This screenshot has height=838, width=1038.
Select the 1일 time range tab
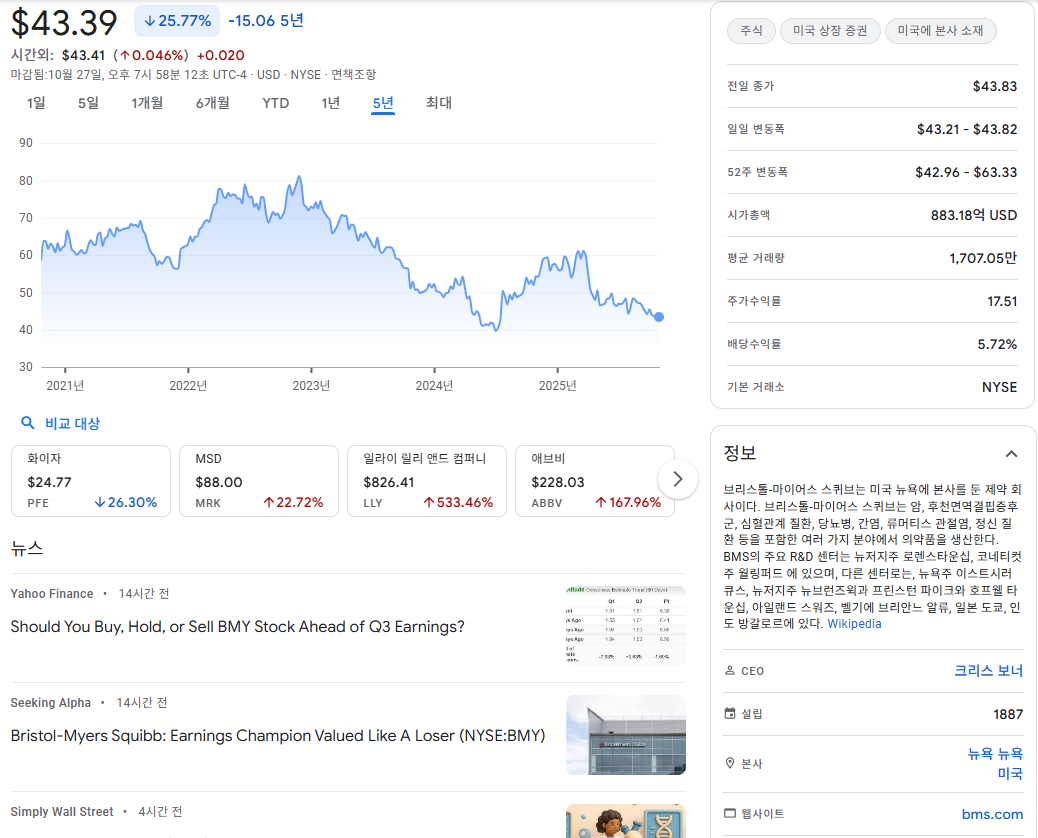pos(36,103)
